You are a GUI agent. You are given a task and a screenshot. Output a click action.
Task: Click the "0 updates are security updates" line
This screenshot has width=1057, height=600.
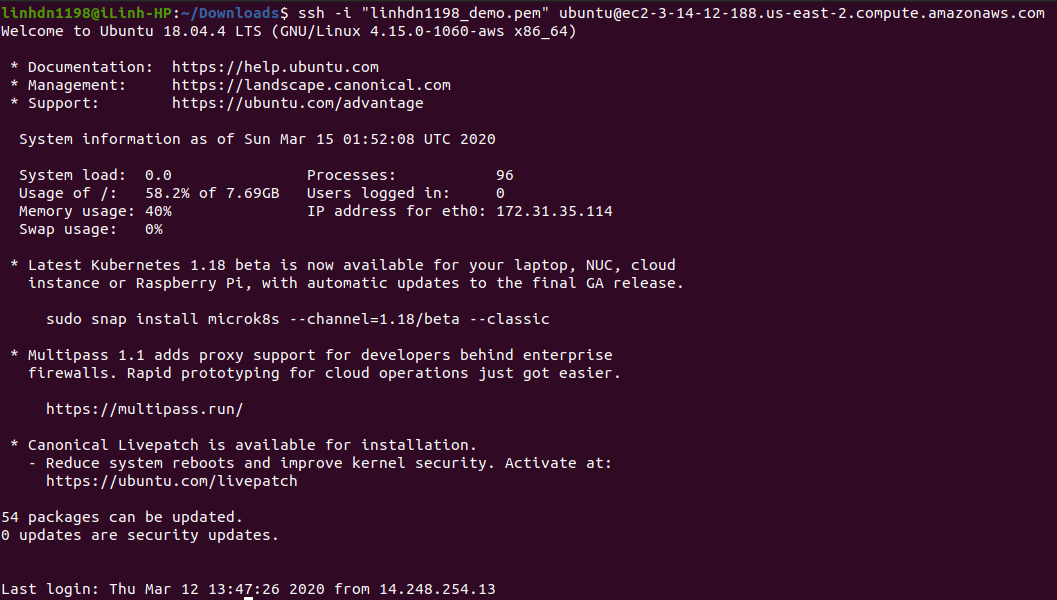point(140,535)
